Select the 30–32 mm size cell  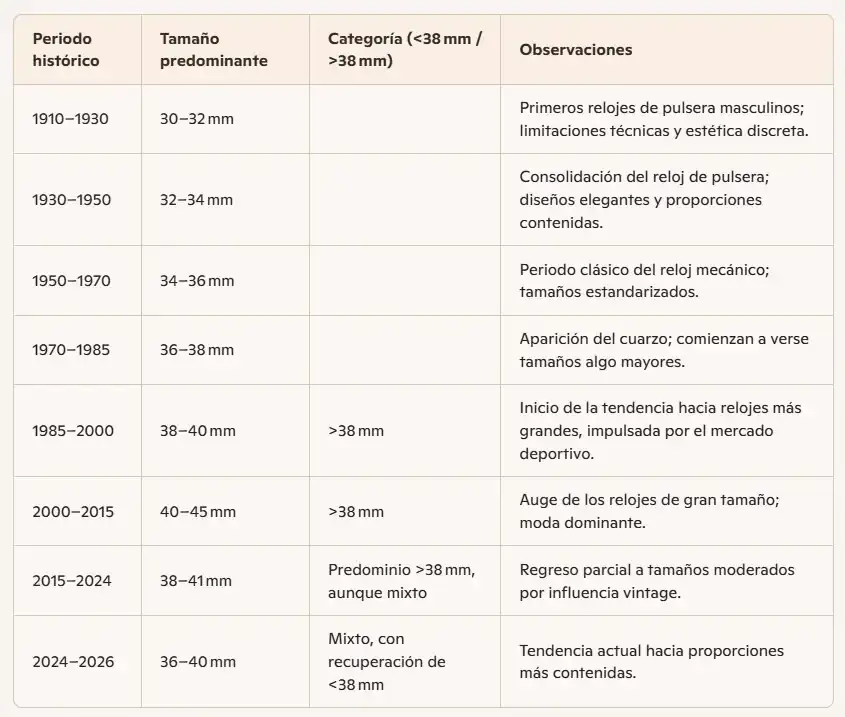[196, 119]
